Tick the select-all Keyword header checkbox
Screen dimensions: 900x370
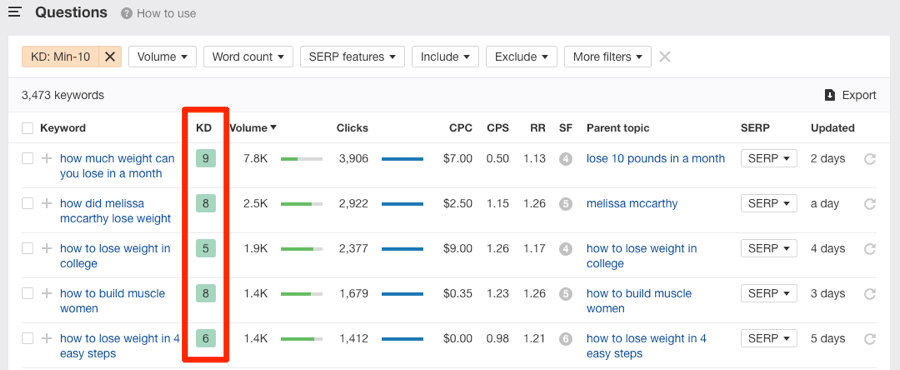[28, 128]
